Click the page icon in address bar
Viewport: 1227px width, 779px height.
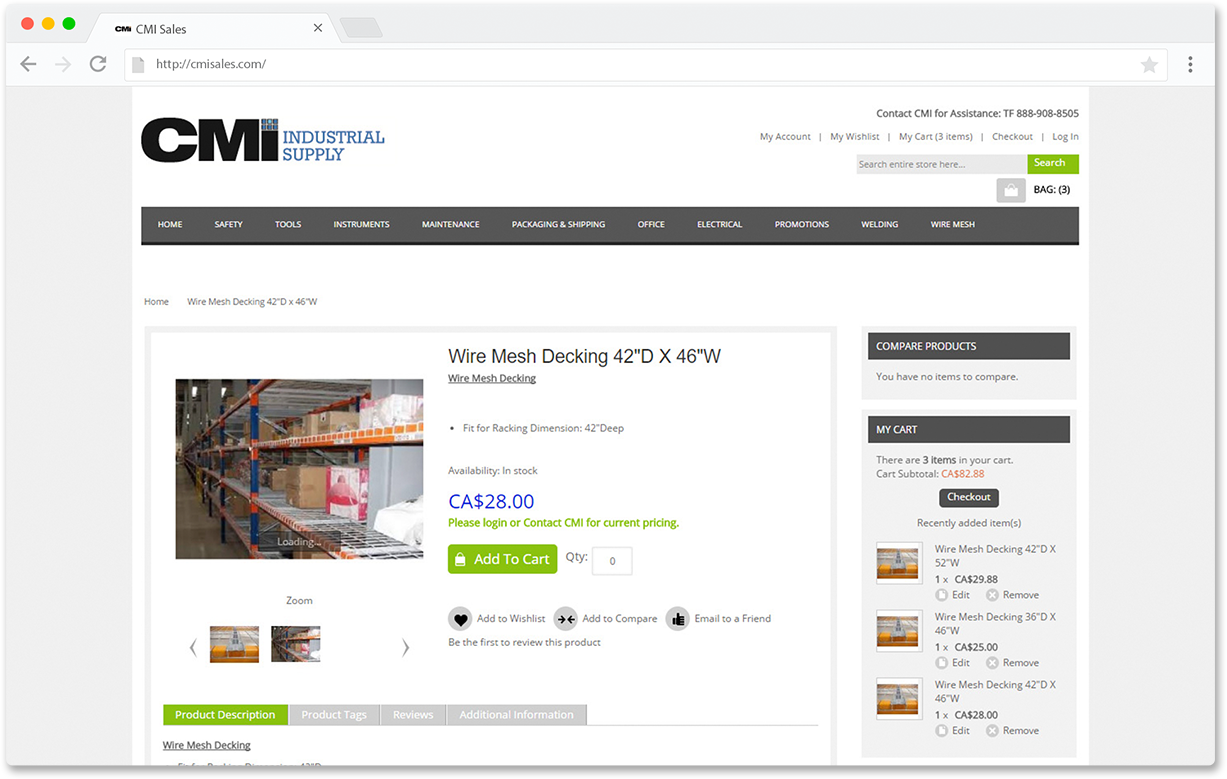click(x=140, y=64)
